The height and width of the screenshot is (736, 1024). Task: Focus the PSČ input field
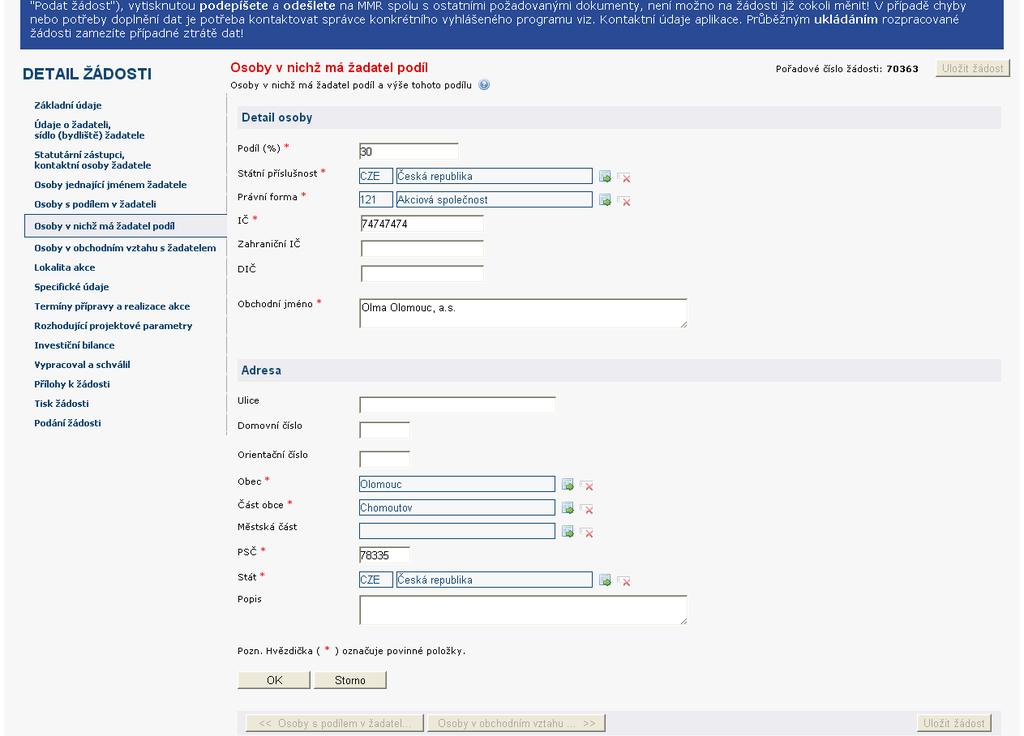(385, 555)
